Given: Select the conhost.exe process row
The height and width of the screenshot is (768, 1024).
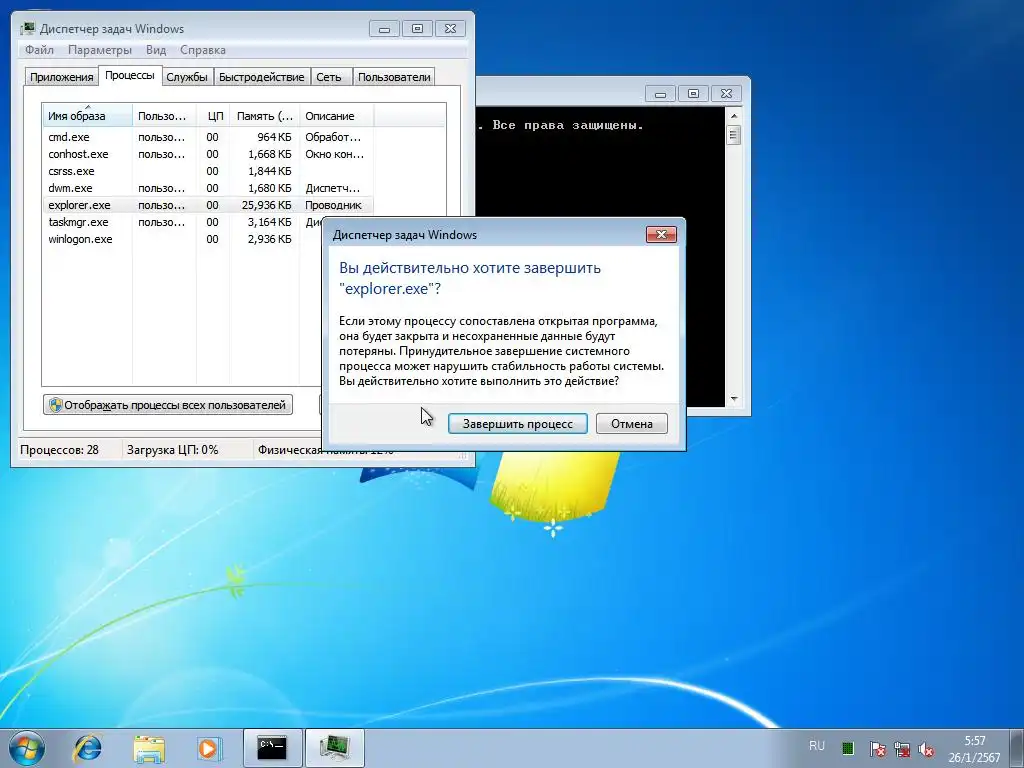Looking at the screenshot, I should tap(208, 154).
